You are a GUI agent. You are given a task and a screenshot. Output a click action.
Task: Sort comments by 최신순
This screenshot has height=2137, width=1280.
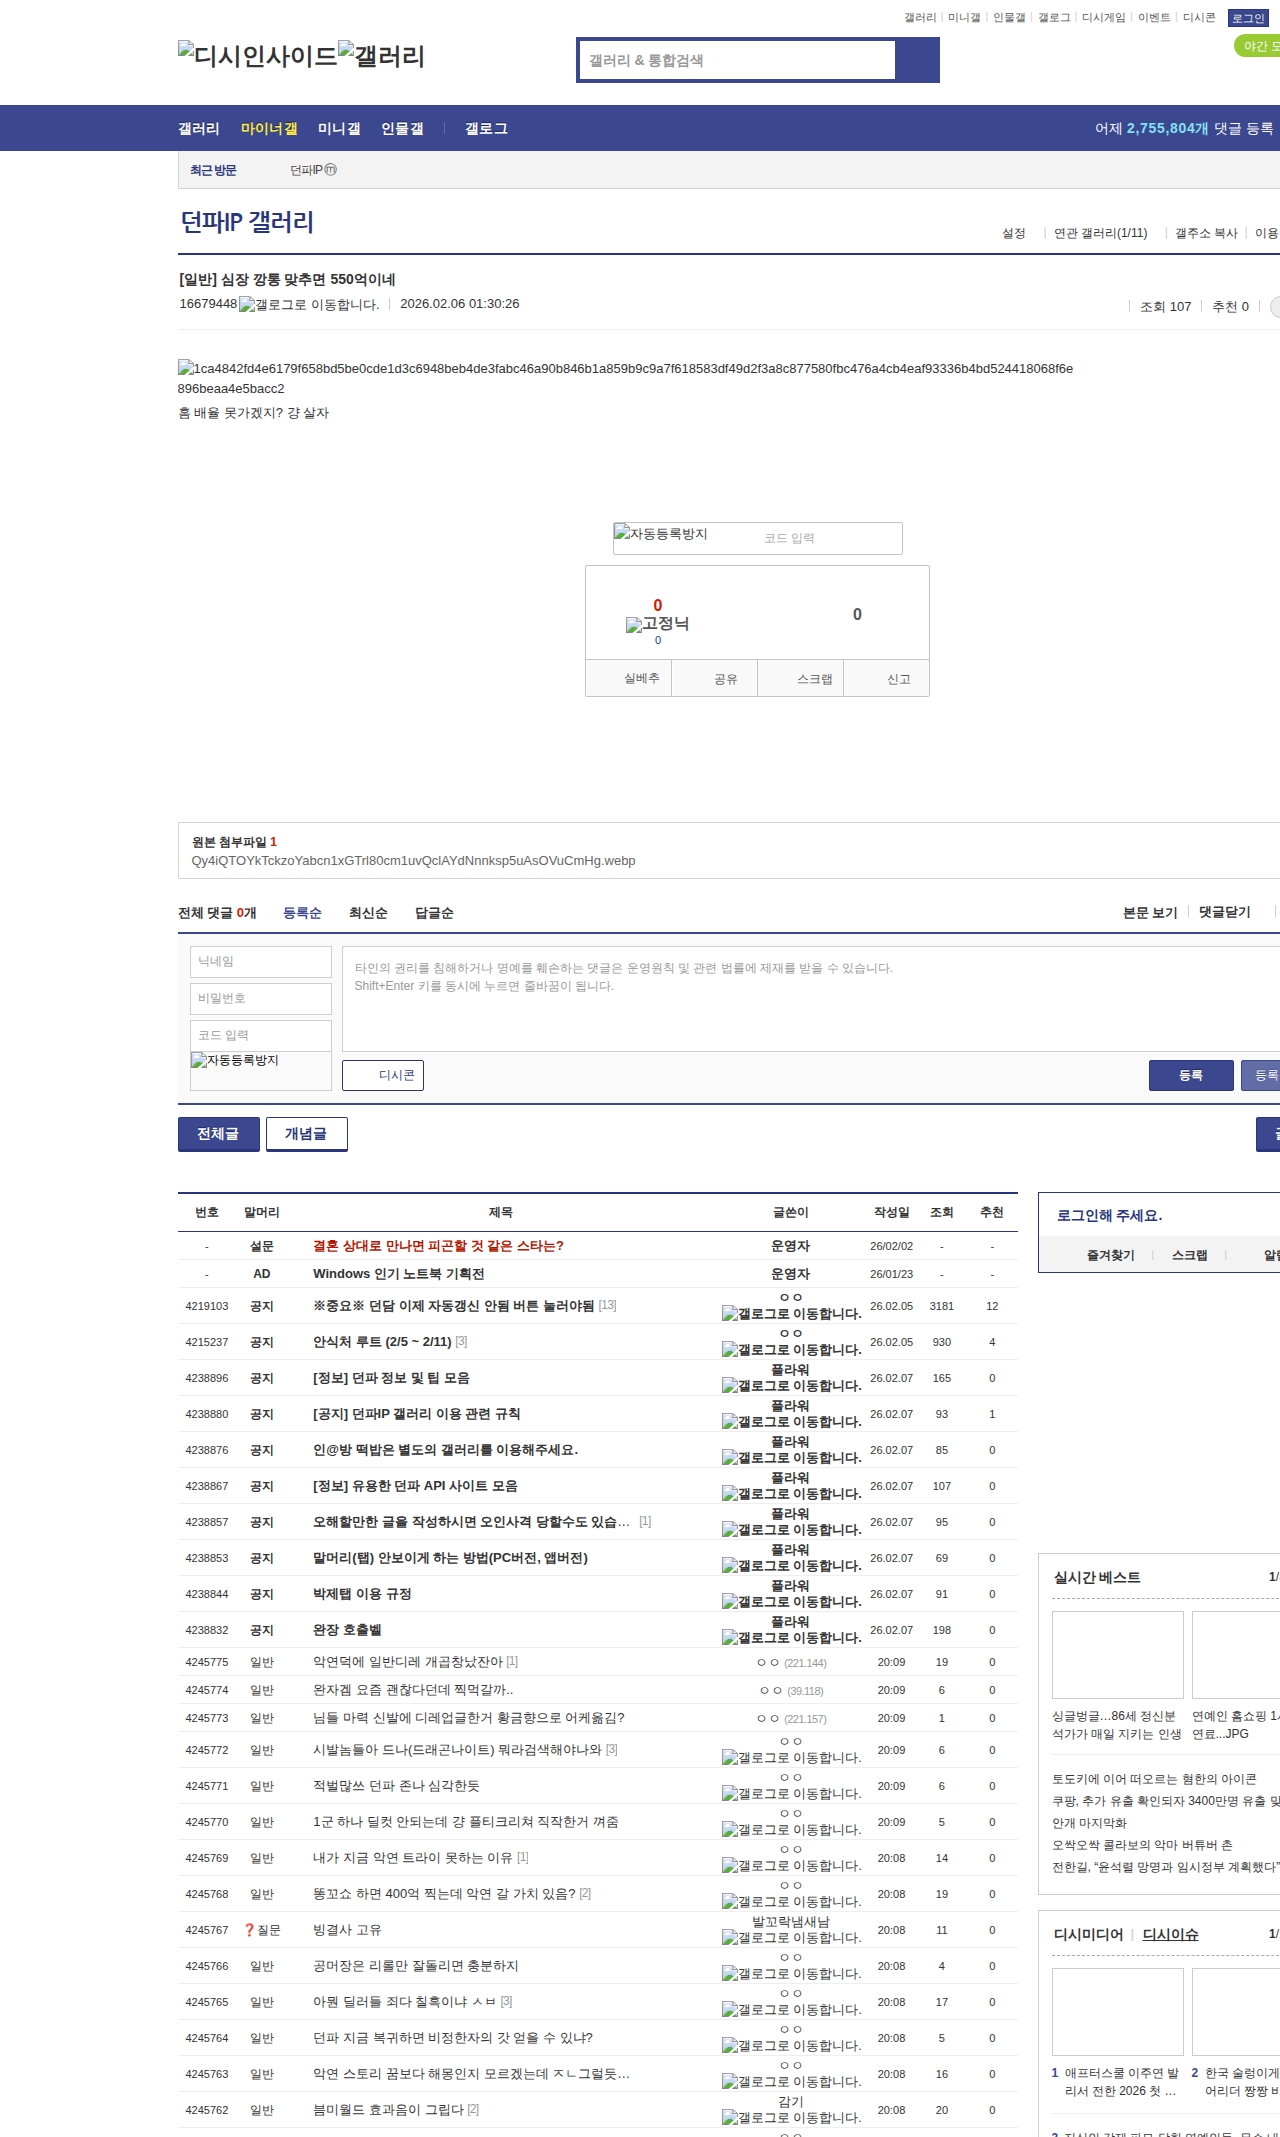pyautogui.click(x=368, y=913)
